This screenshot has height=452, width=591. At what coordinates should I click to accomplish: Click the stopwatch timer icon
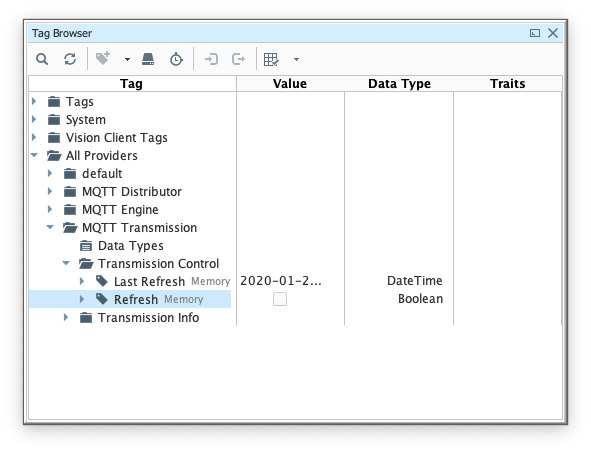click(176, 59)
